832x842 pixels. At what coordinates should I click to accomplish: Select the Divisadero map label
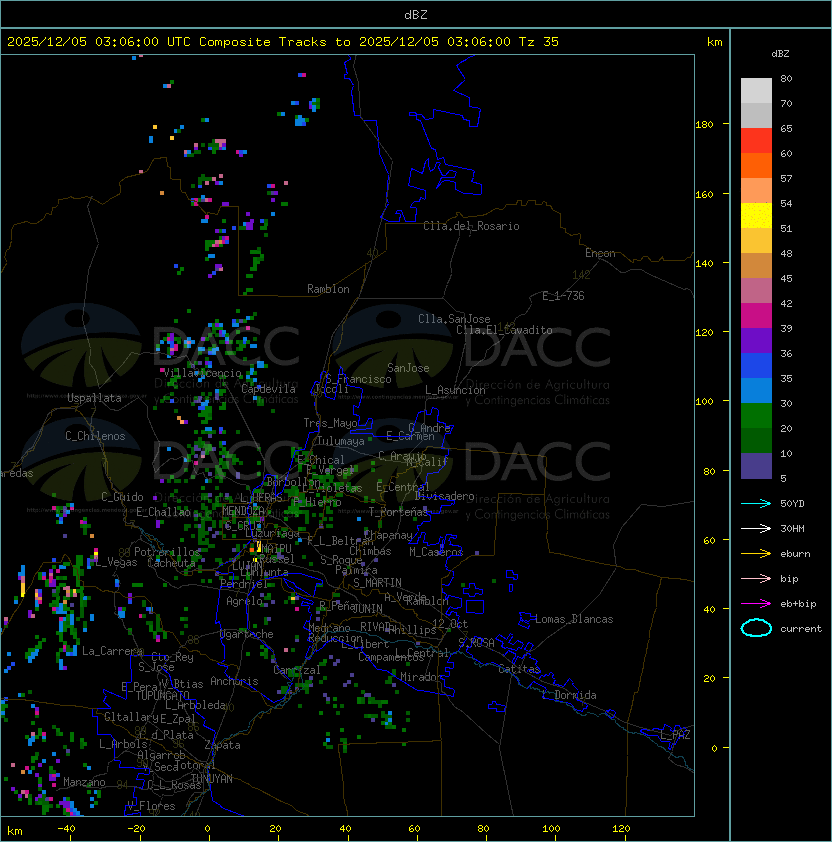coord(444,496)
